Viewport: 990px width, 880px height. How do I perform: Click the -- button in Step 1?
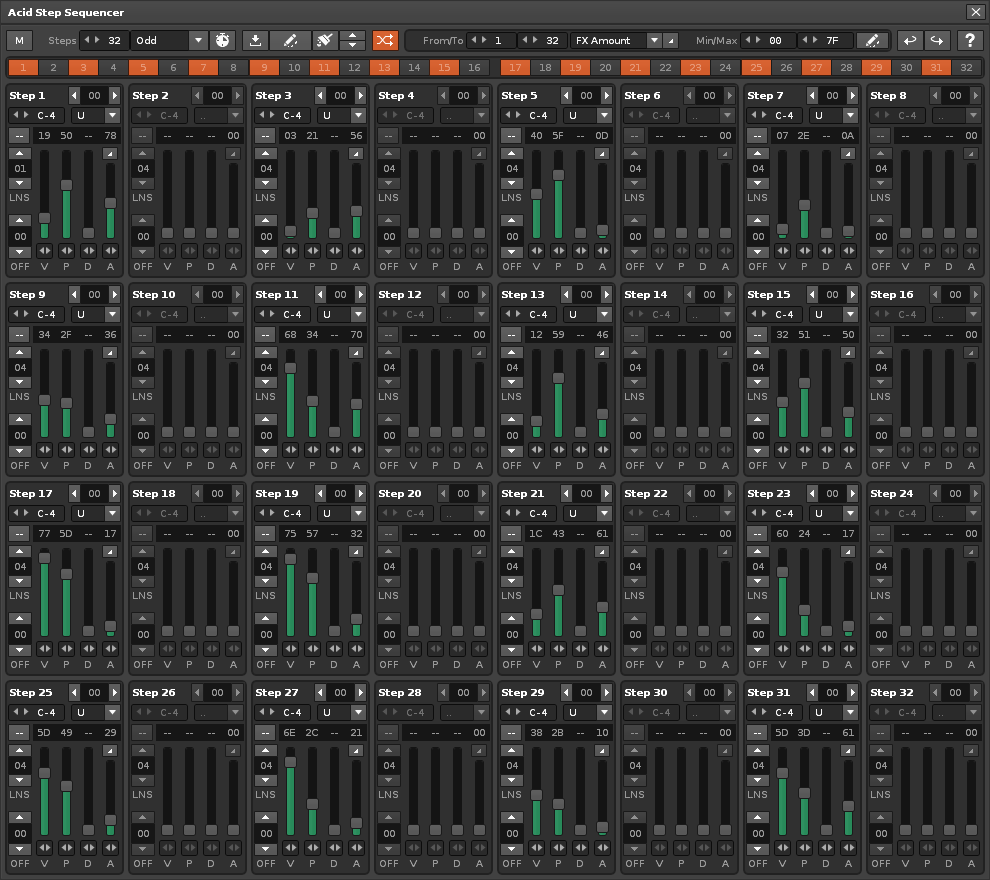[20, 136]
